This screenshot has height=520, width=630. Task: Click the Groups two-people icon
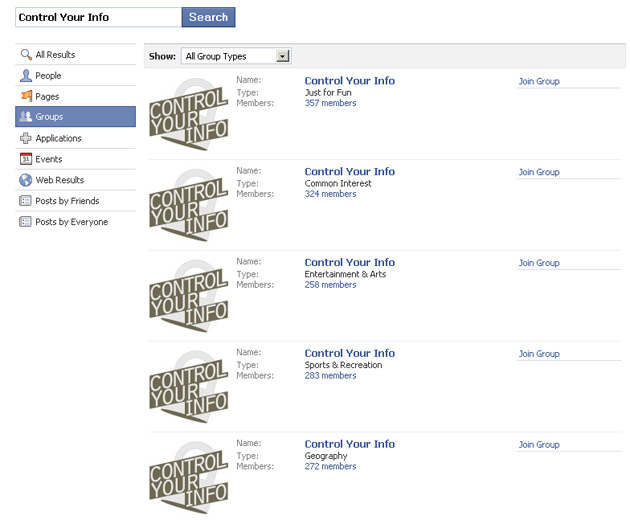26,117
